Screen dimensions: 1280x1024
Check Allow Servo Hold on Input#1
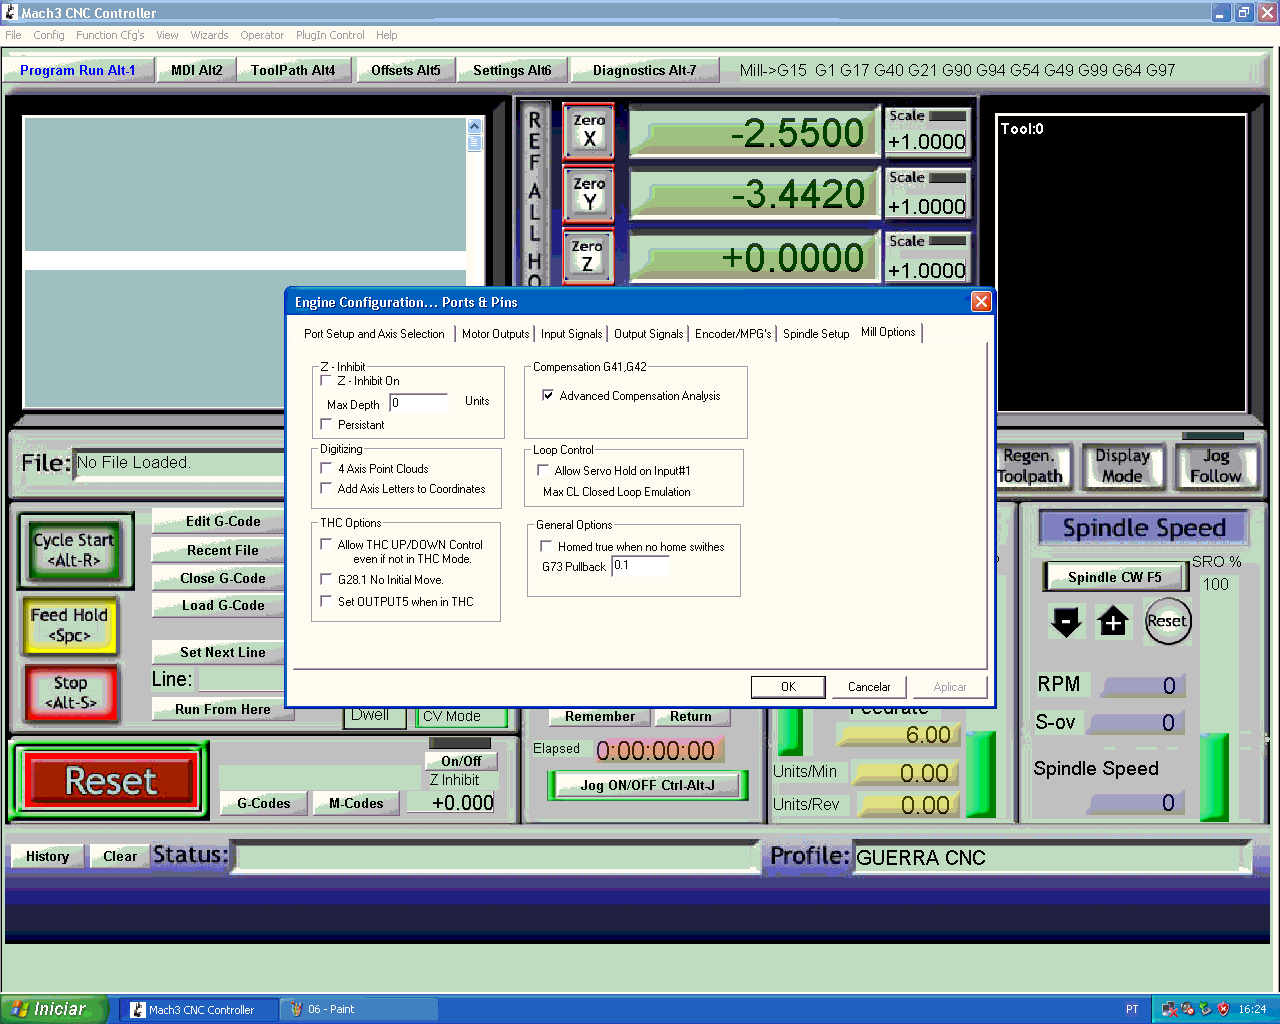[543, 470]
